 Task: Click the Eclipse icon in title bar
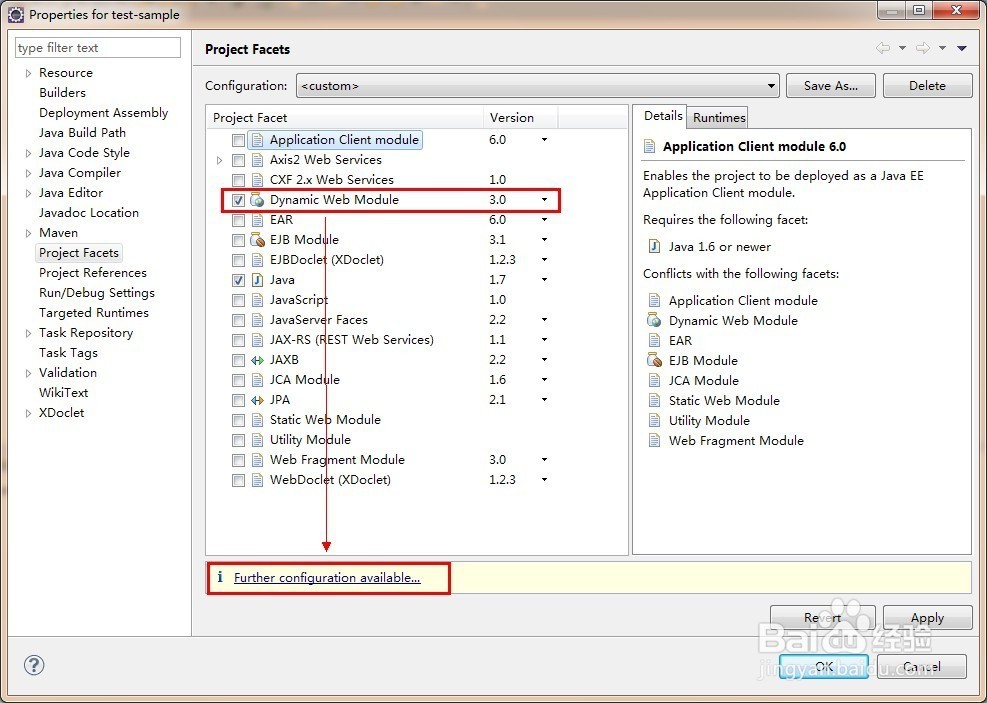[x=16, y=14]
